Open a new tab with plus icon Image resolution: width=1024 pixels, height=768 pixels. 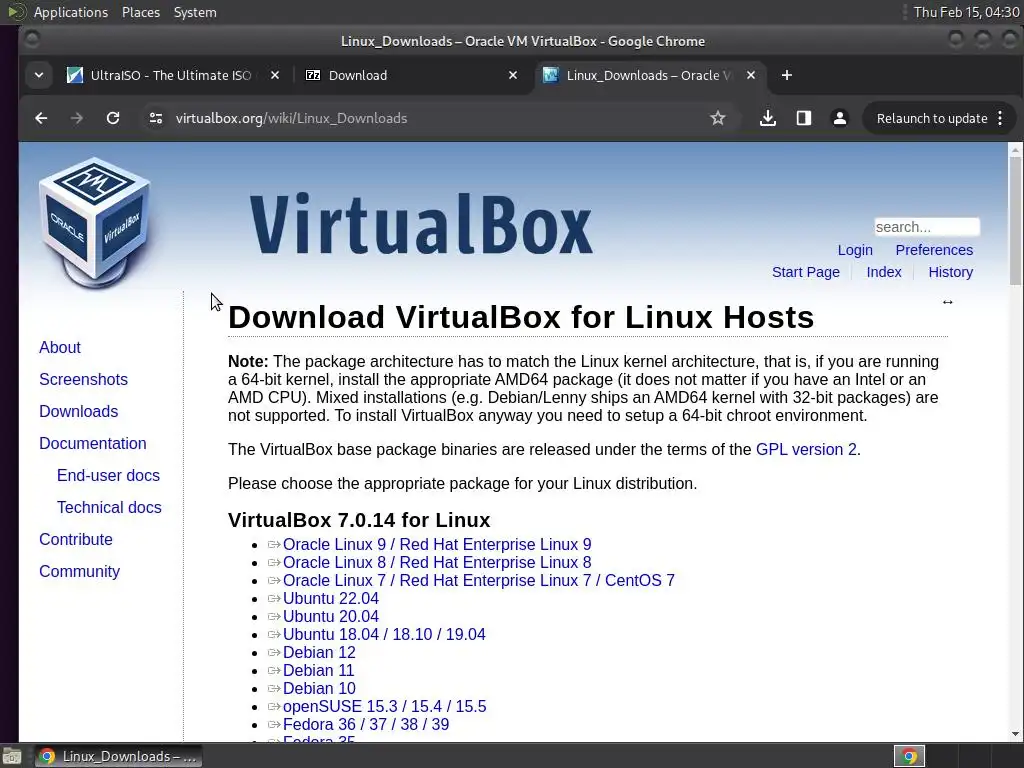coord(787,75)
